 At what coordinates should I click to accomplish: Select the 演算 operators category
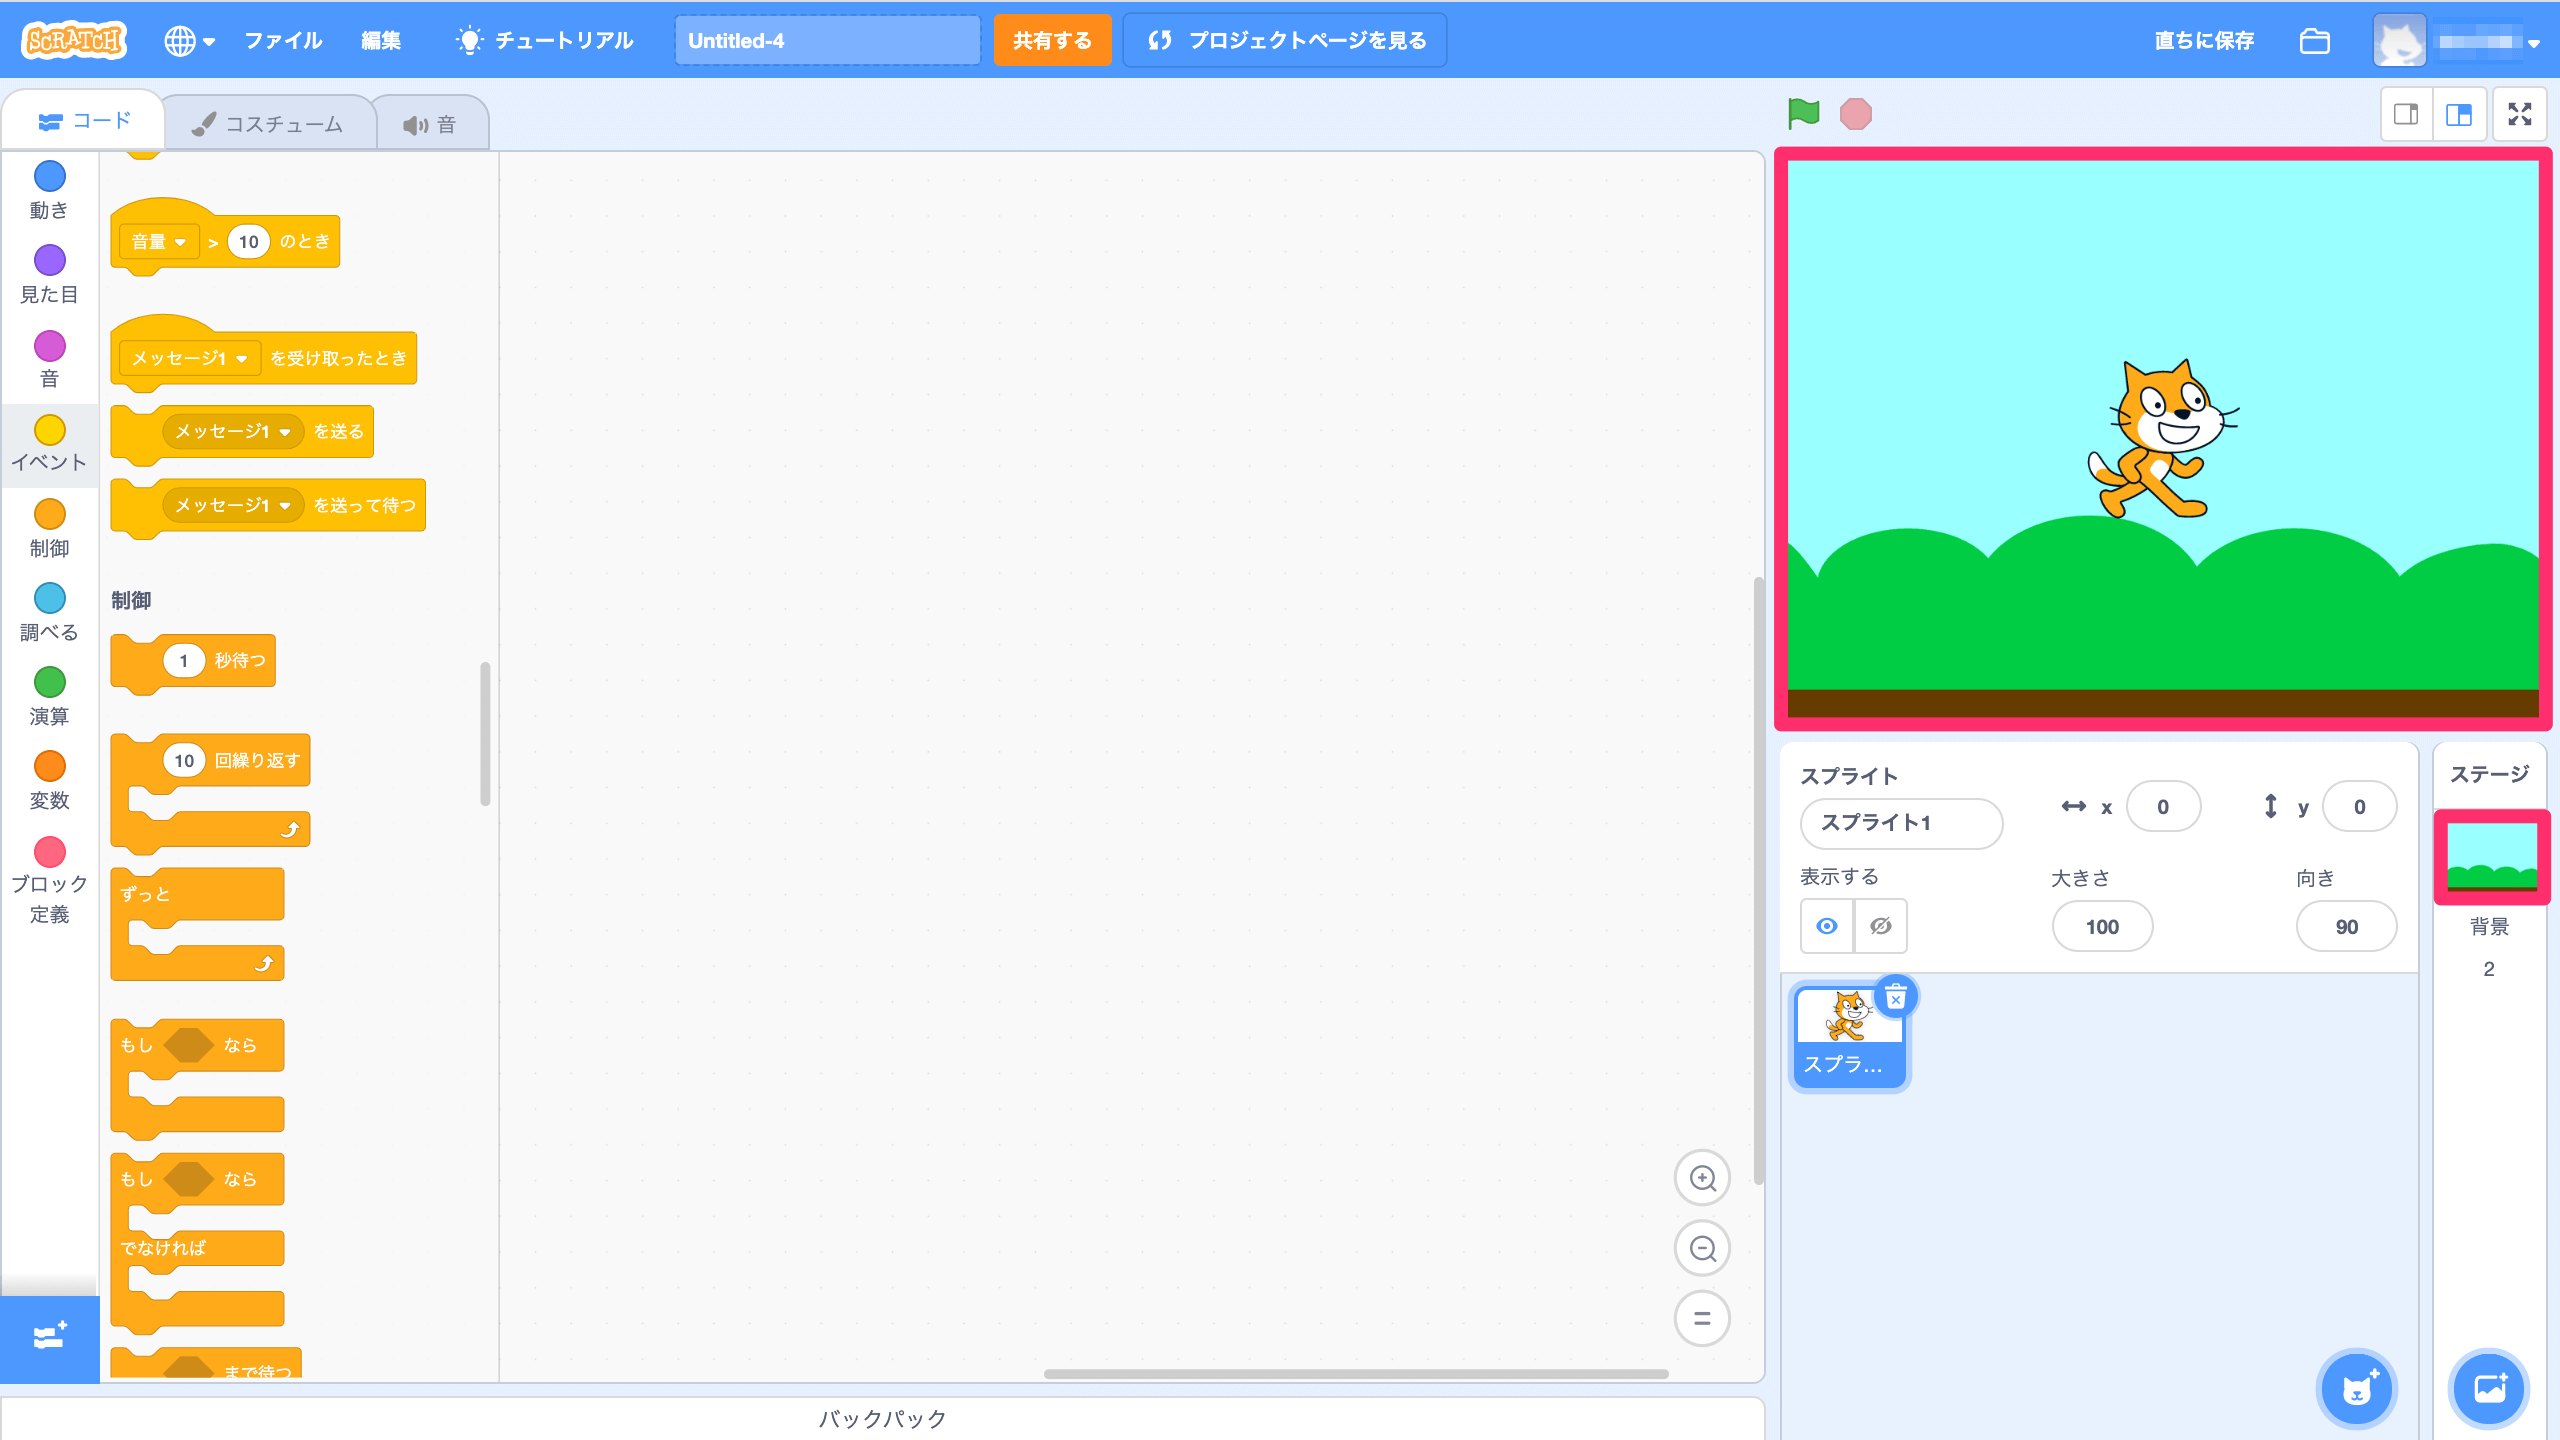(x=49, y=697)
